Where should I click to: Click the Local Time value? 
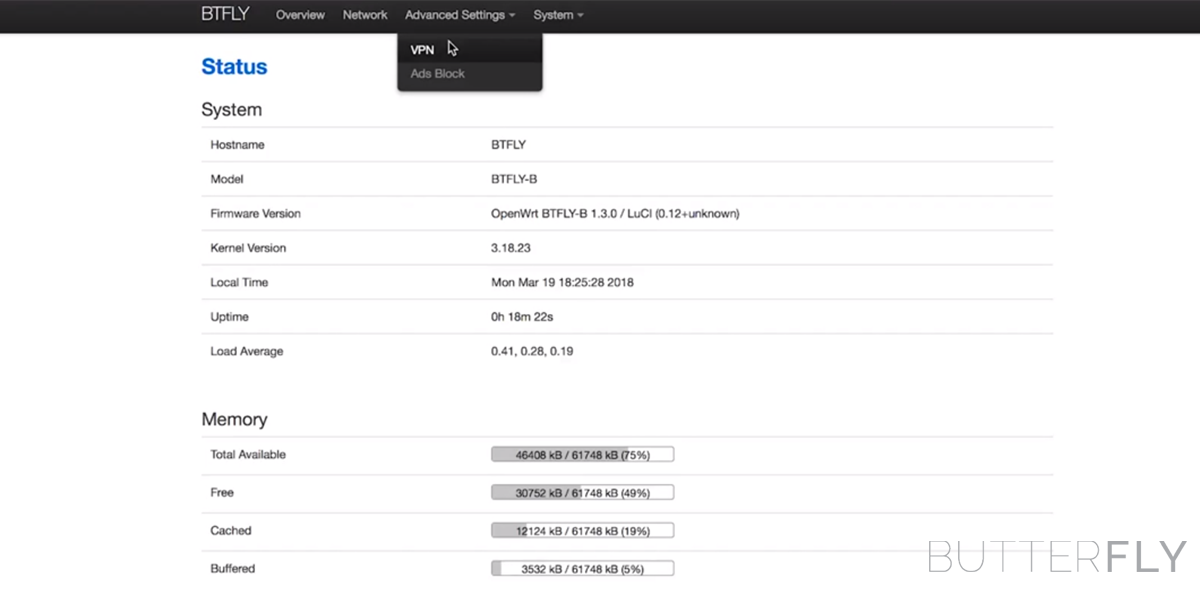click(x=562, y=283)
